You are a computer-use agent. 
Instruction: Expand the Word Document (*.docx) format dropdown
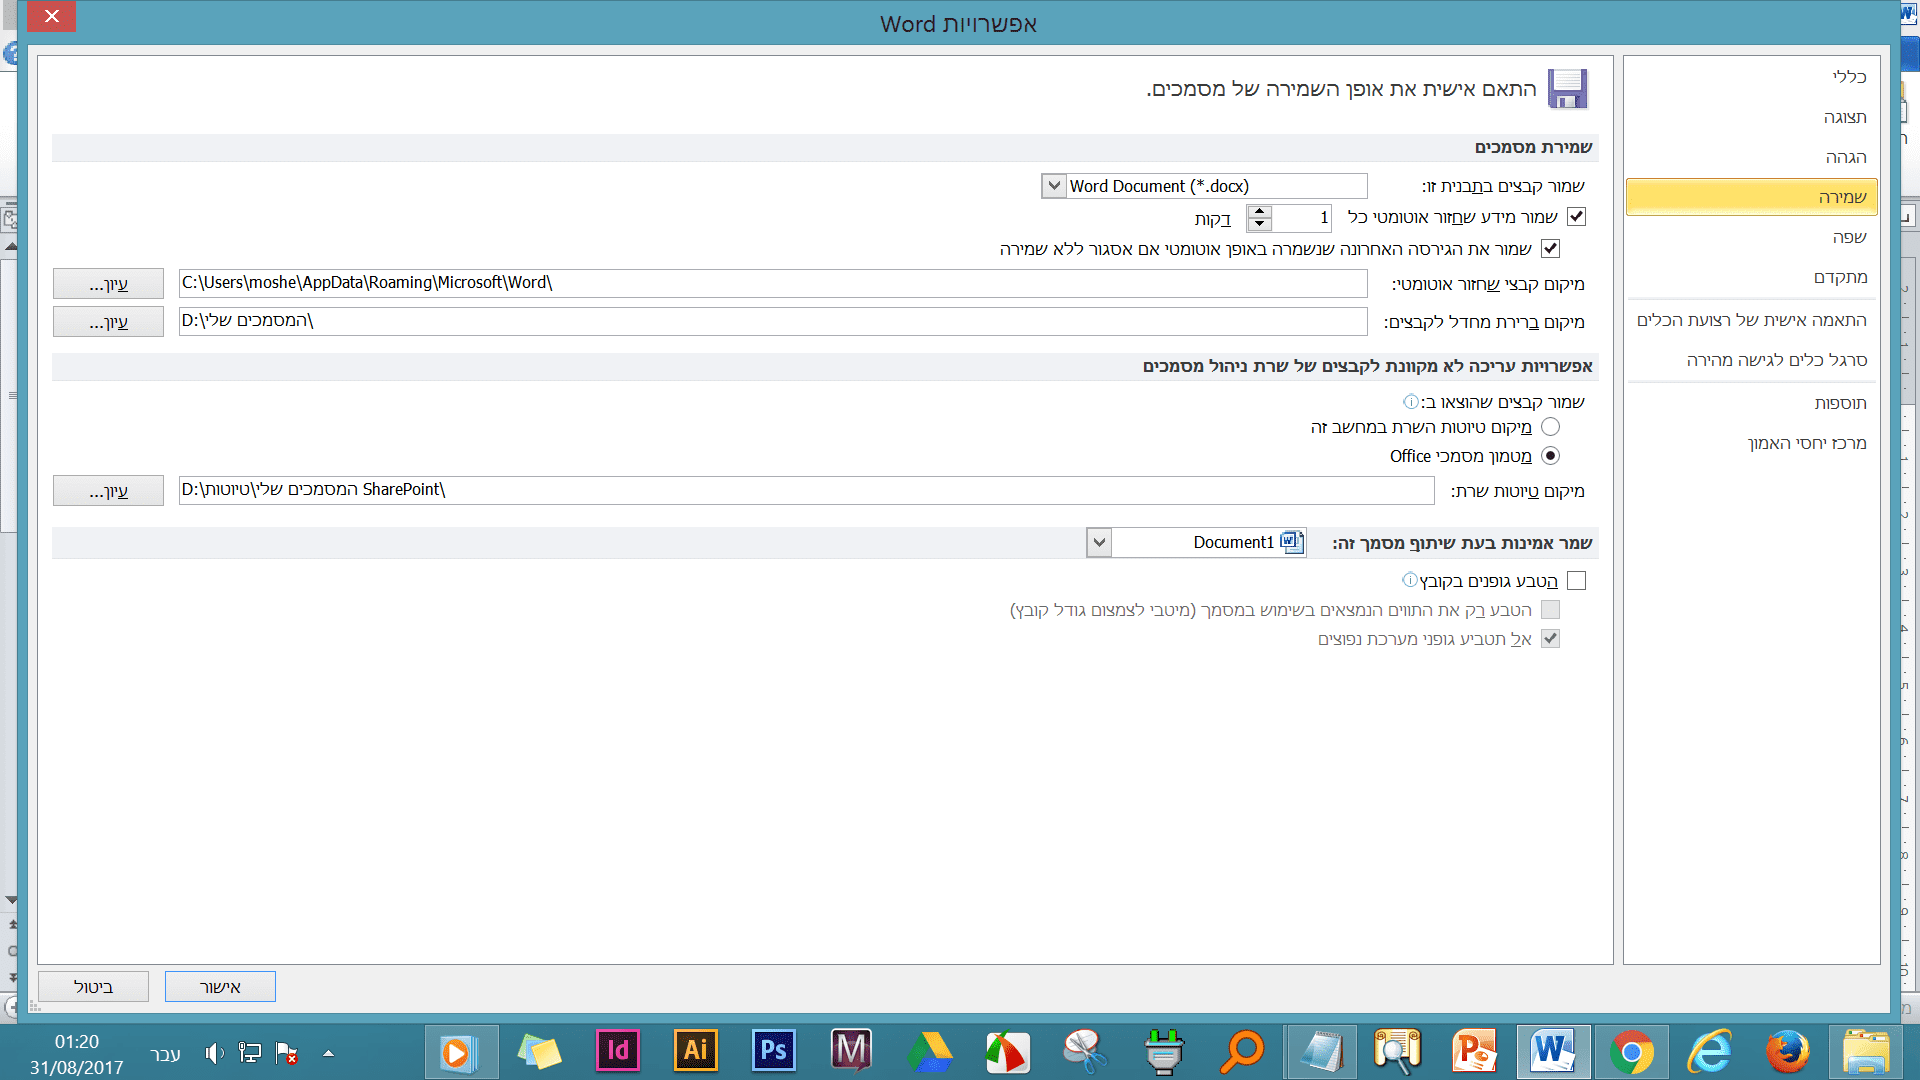pos(1054,186)
